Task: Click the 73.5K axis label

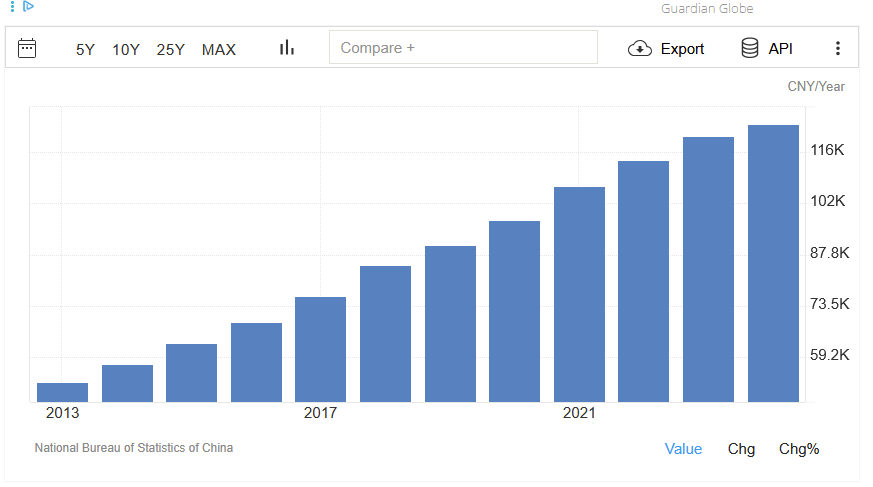Action: 830,304
